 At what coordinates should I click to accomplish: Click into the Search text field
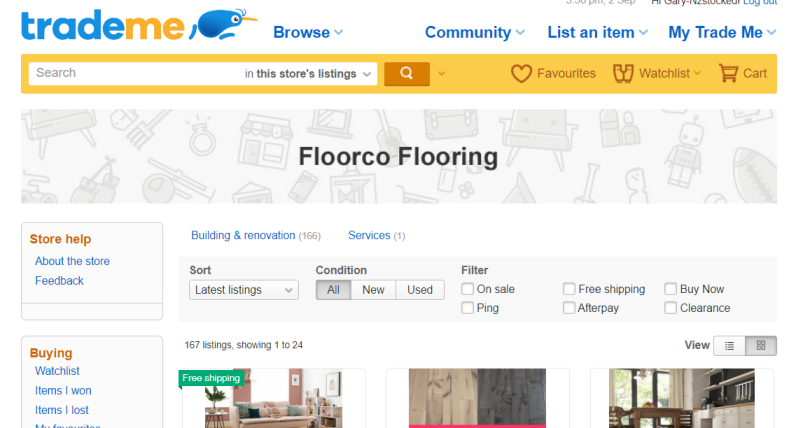click(135, 73)
